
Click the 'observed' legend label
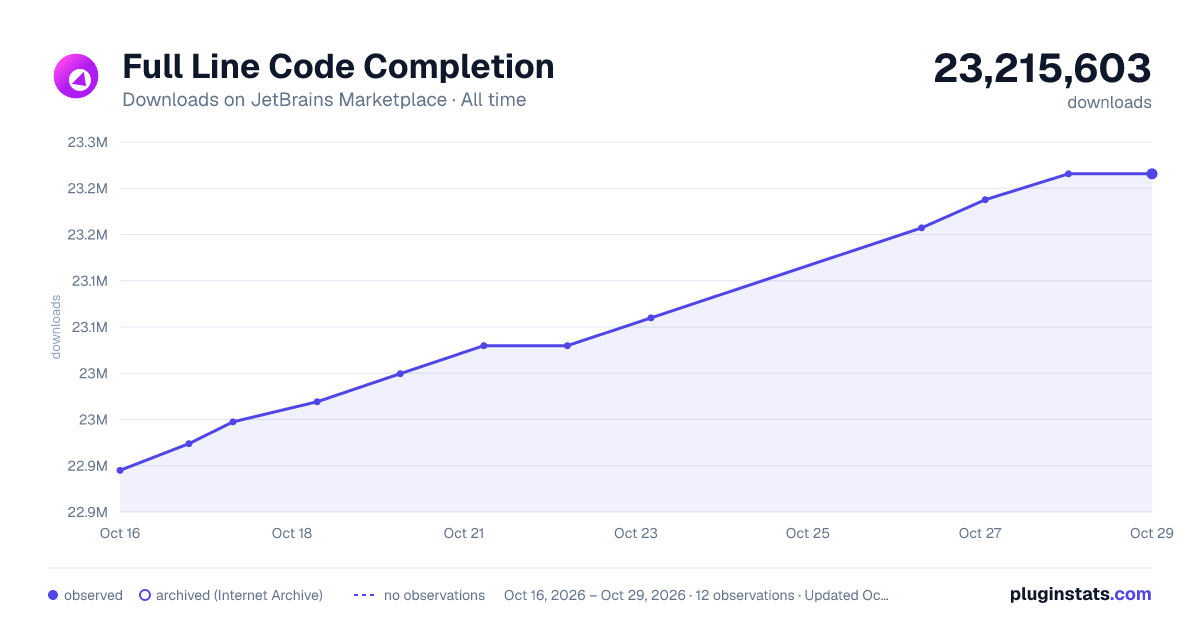[93, 595]
